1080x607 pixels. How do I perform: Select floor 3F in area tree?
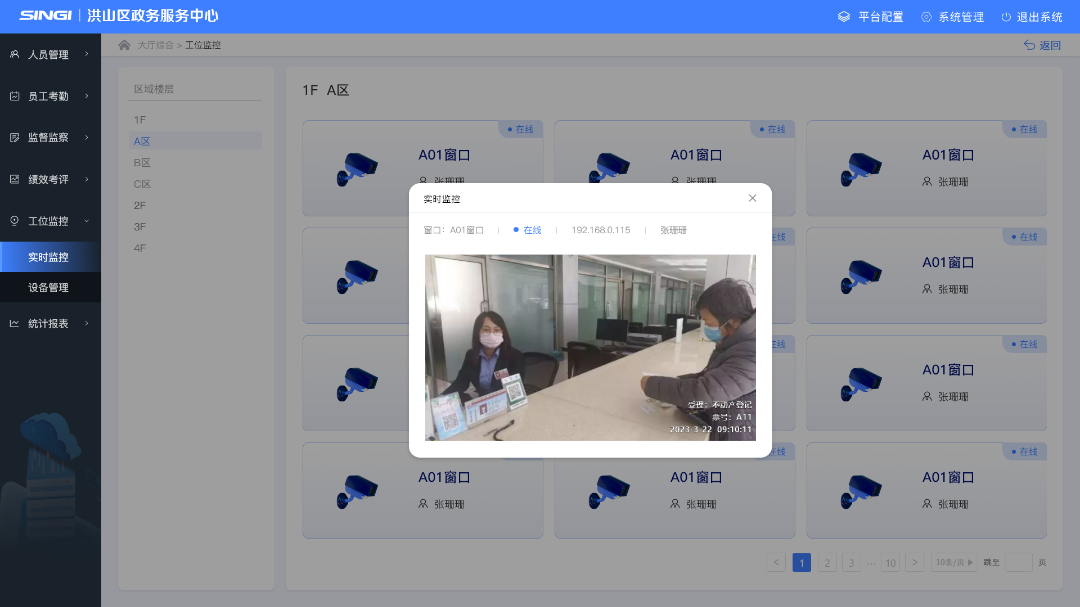140,227
